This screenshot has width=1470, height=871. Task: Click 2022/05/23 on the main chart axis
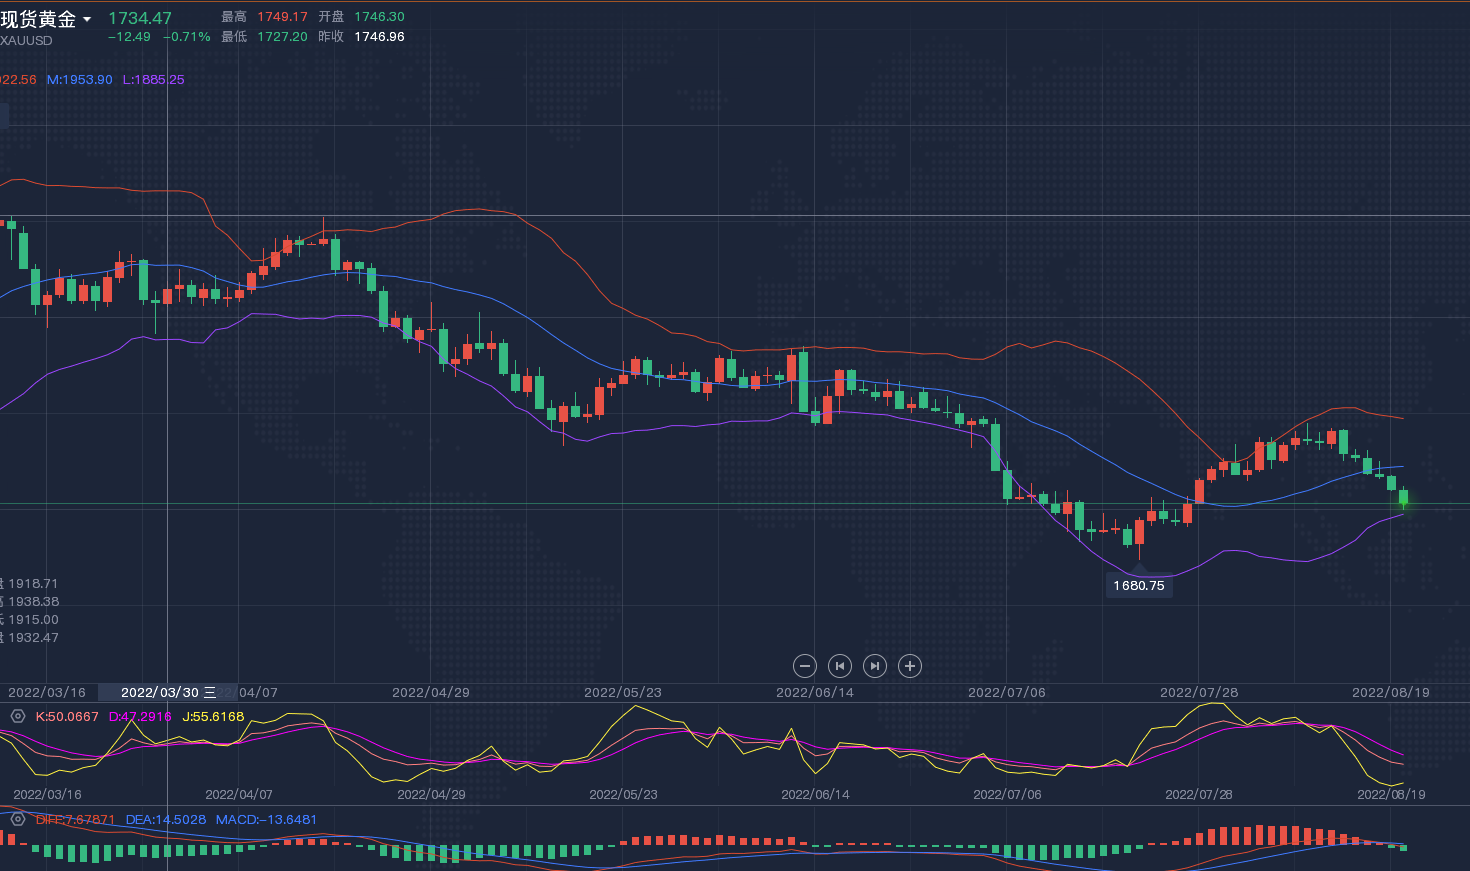pos(623,692)
